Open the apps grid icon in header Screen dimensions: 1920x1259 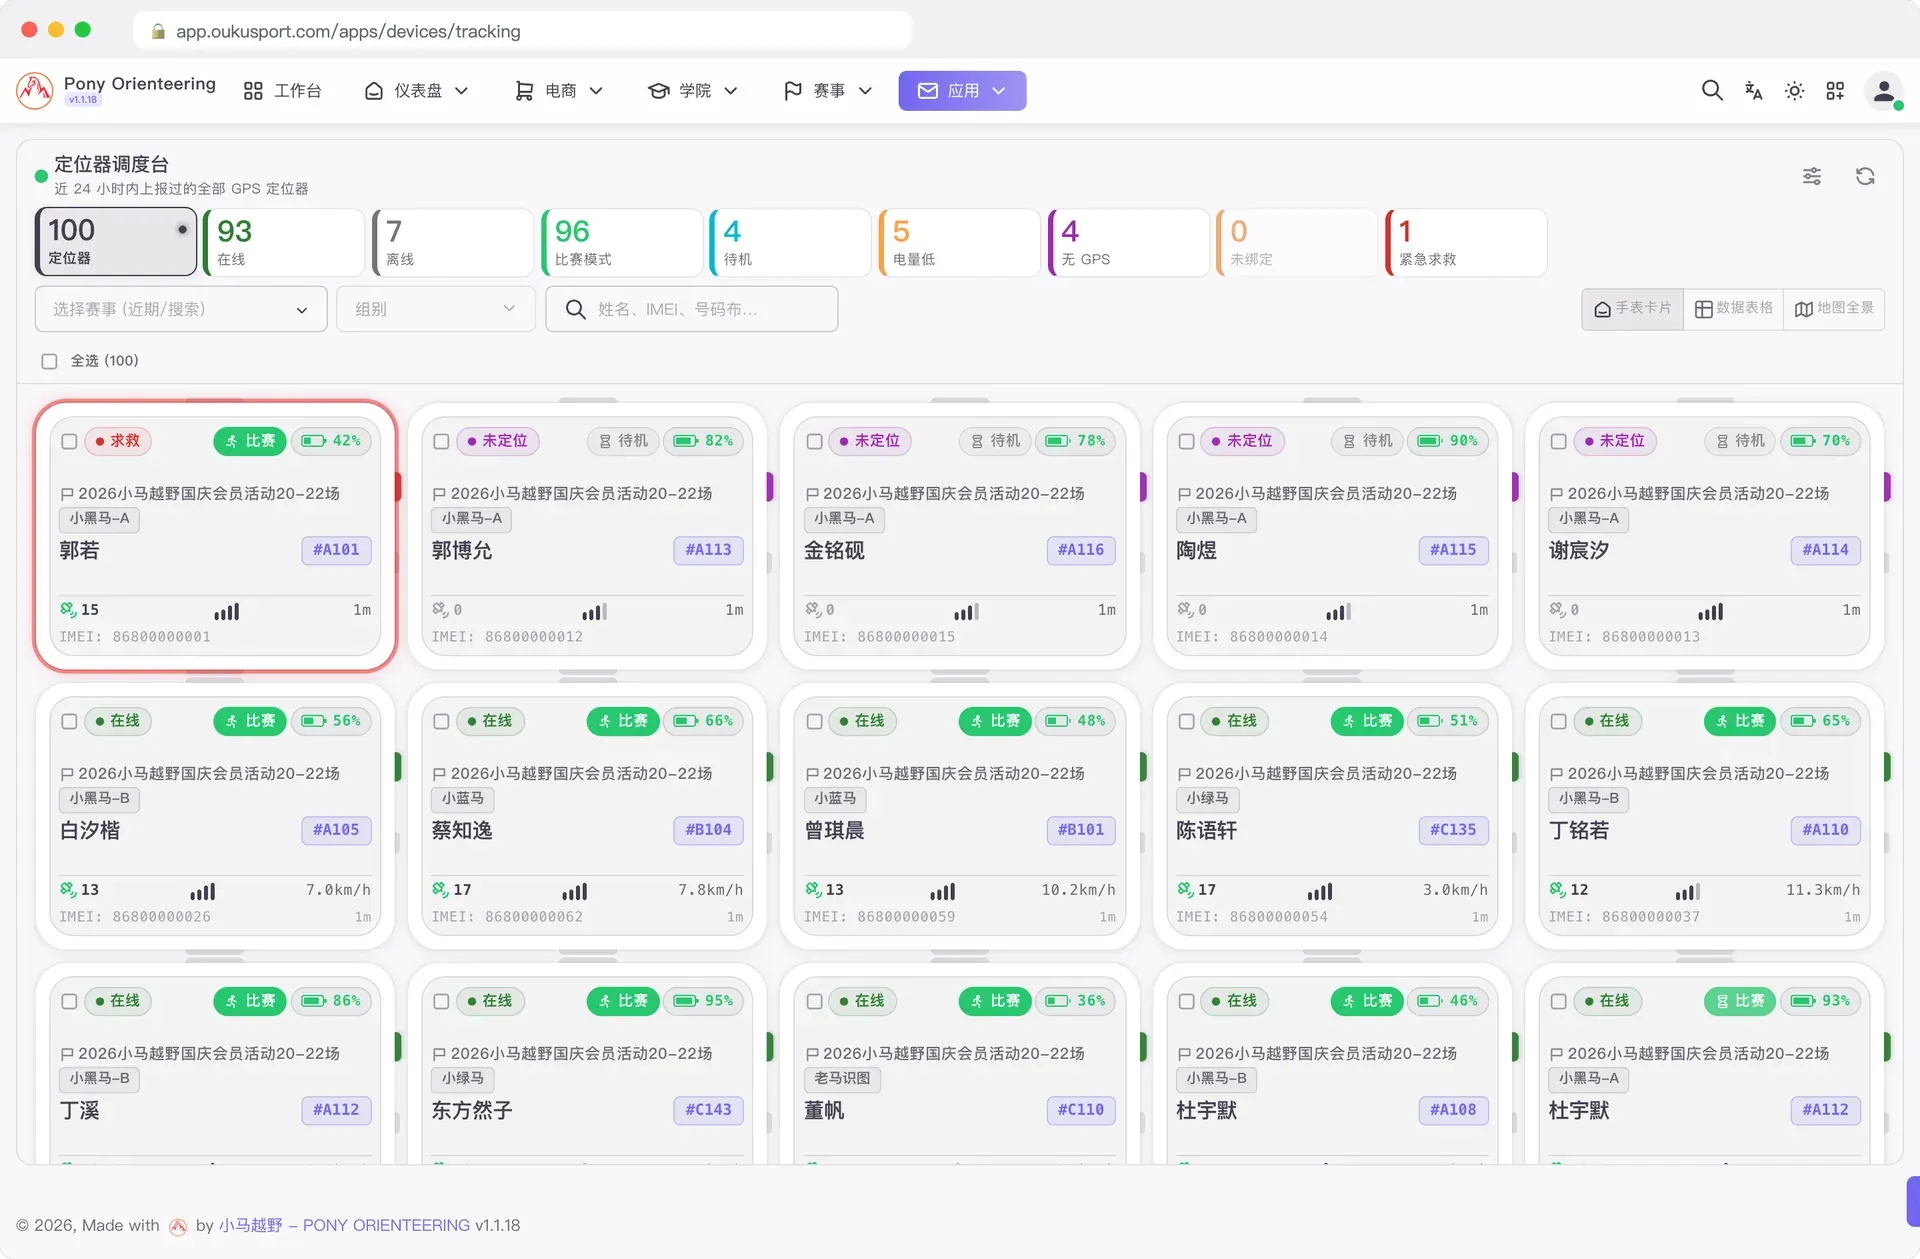(x=1835, y=91)
